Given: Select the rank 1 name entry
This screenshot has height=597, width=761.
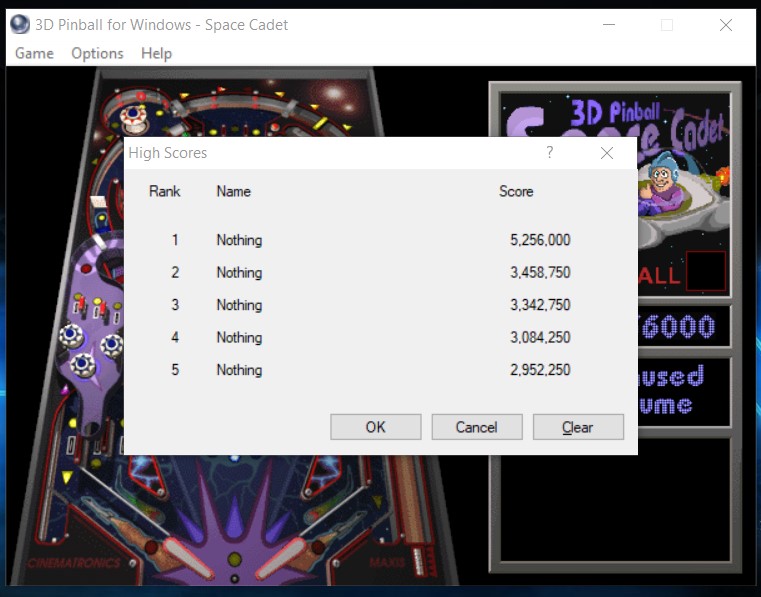Looking at the screenshot, I should (x=239, y=240).
